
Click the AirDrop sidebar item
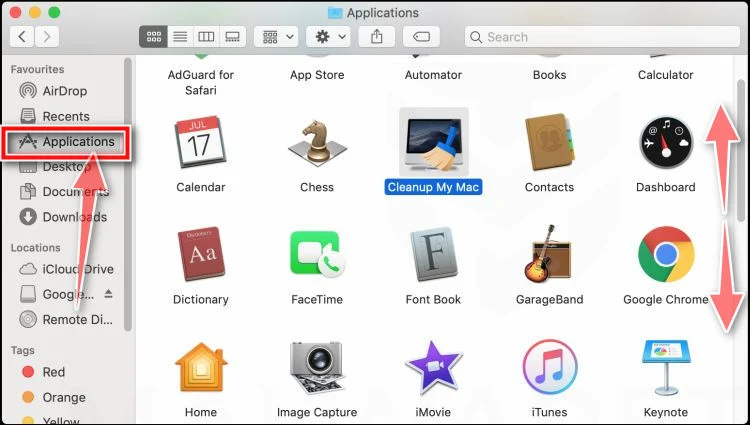[x=54, y=91]
